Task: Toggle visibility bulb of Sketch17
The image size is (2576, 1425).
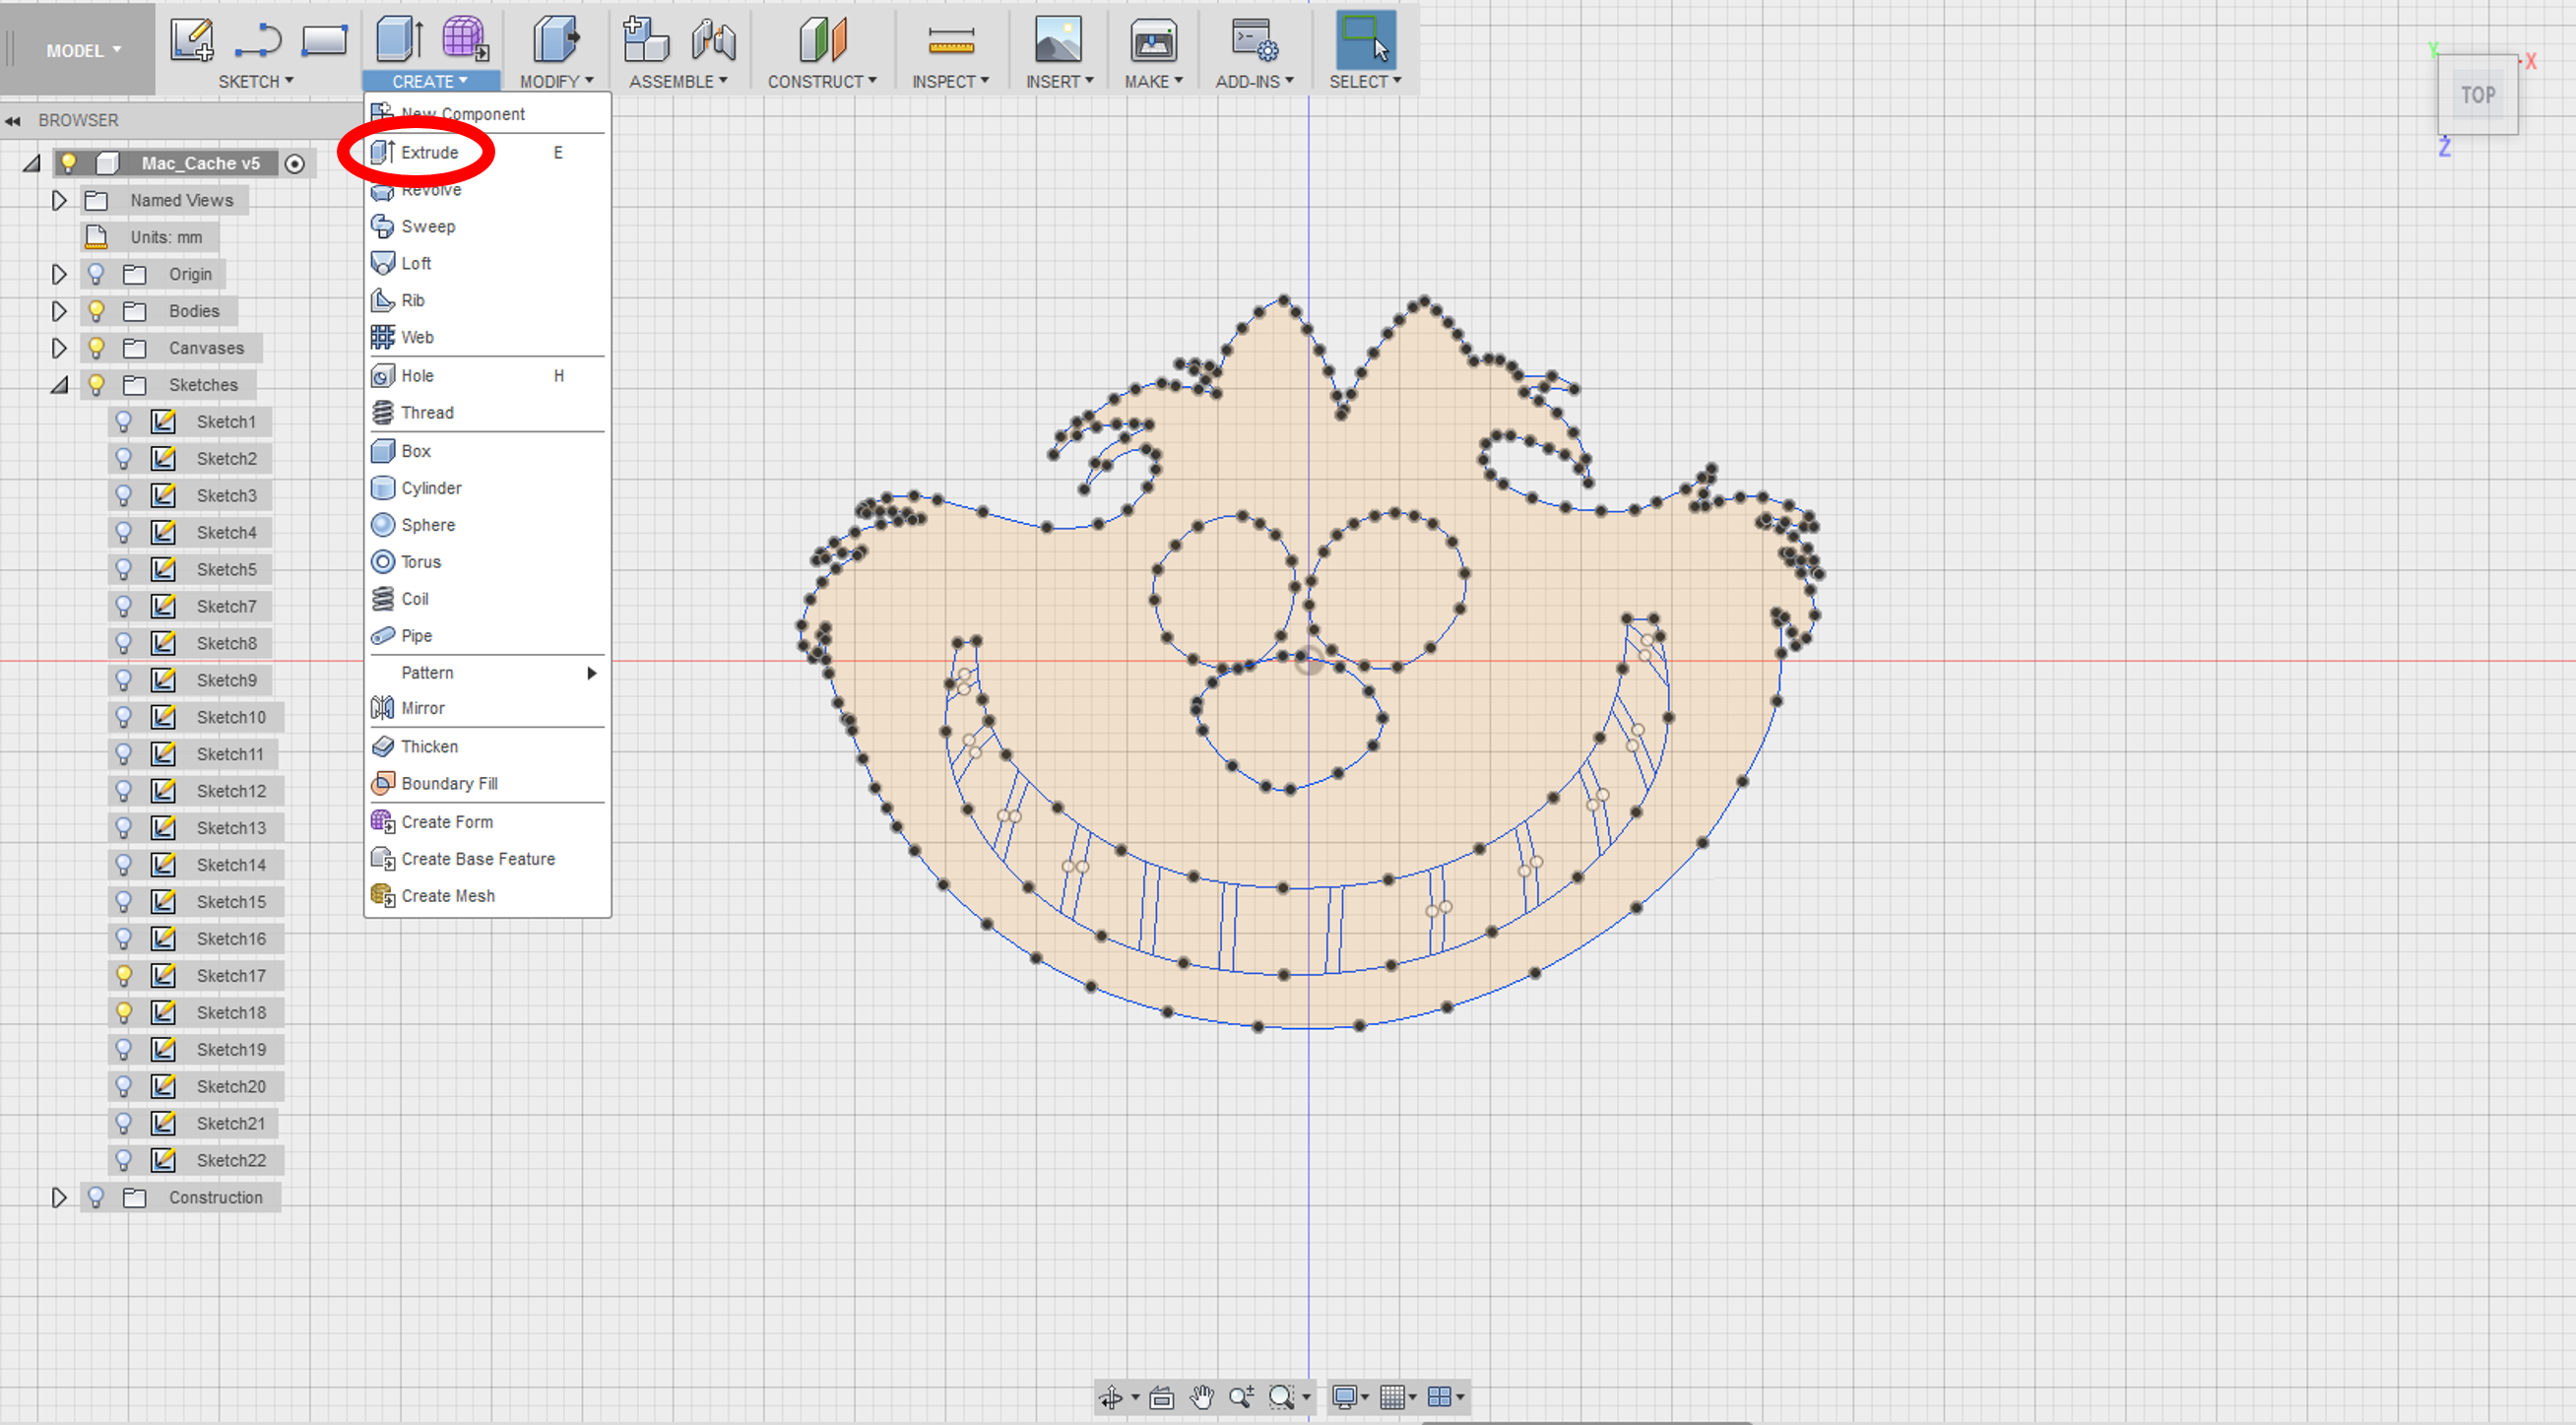Action: (x=123, y=976)
